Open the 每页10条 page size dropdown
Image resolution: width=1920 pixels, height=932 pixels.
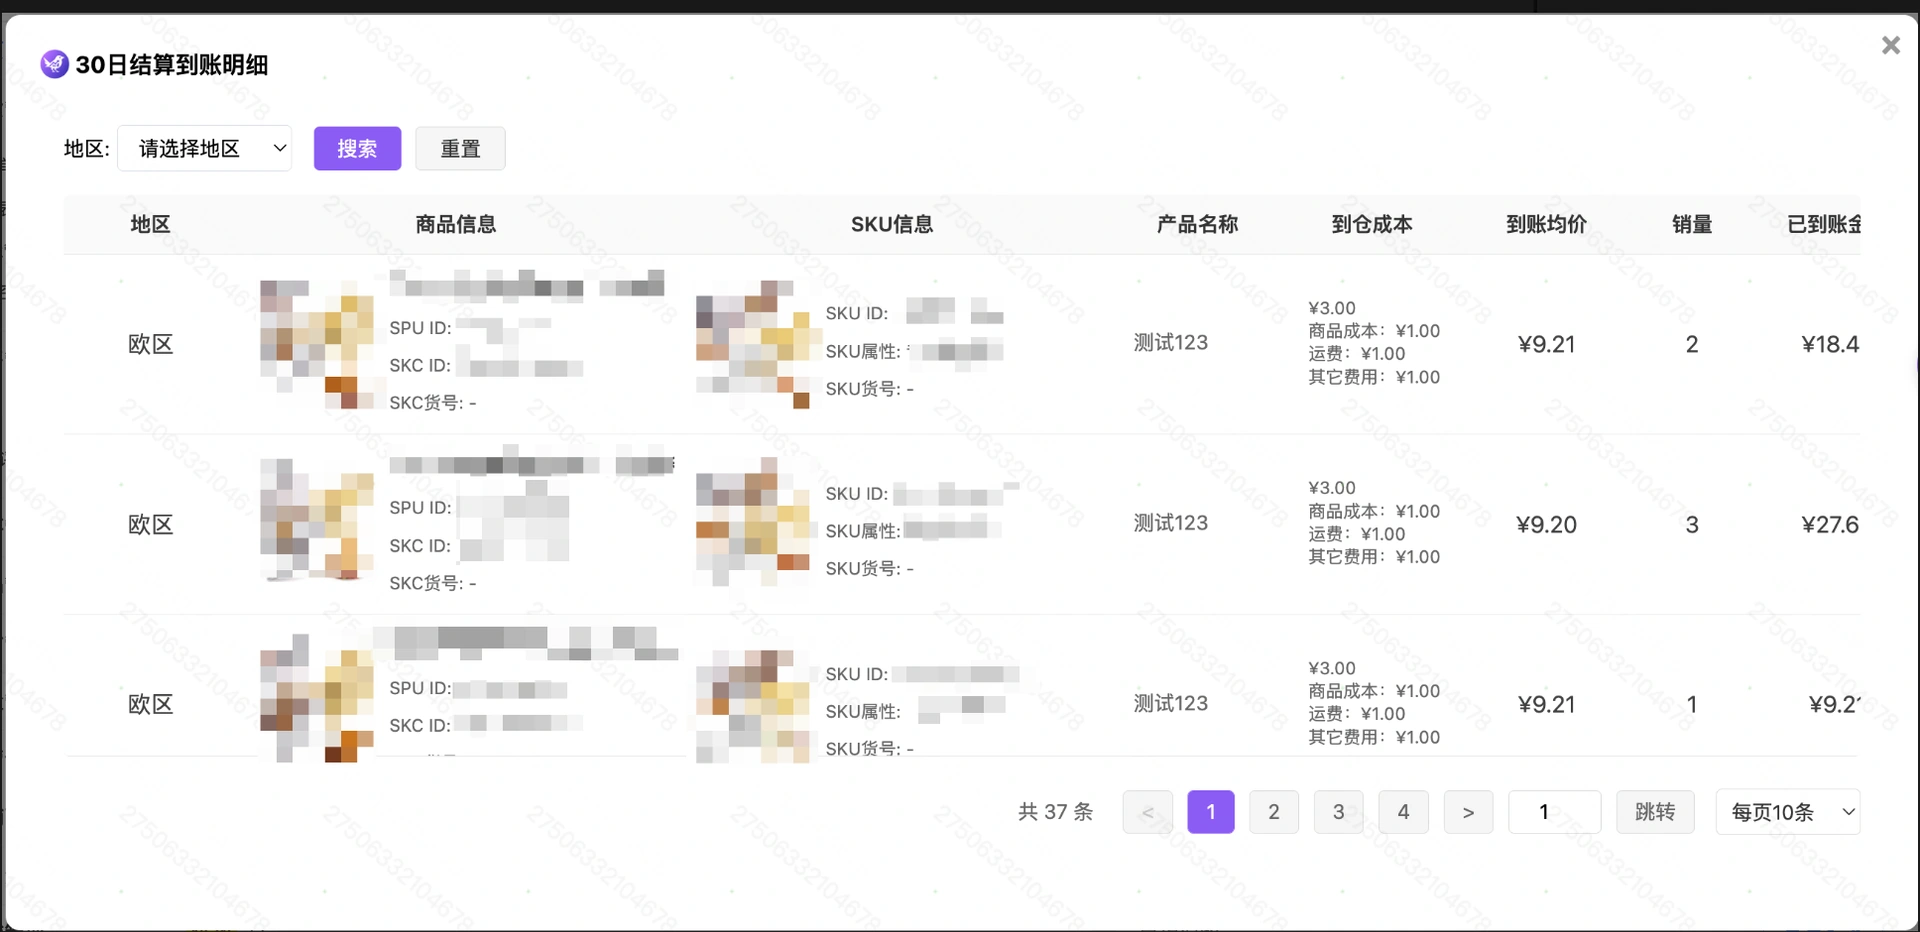[1788, 812]
